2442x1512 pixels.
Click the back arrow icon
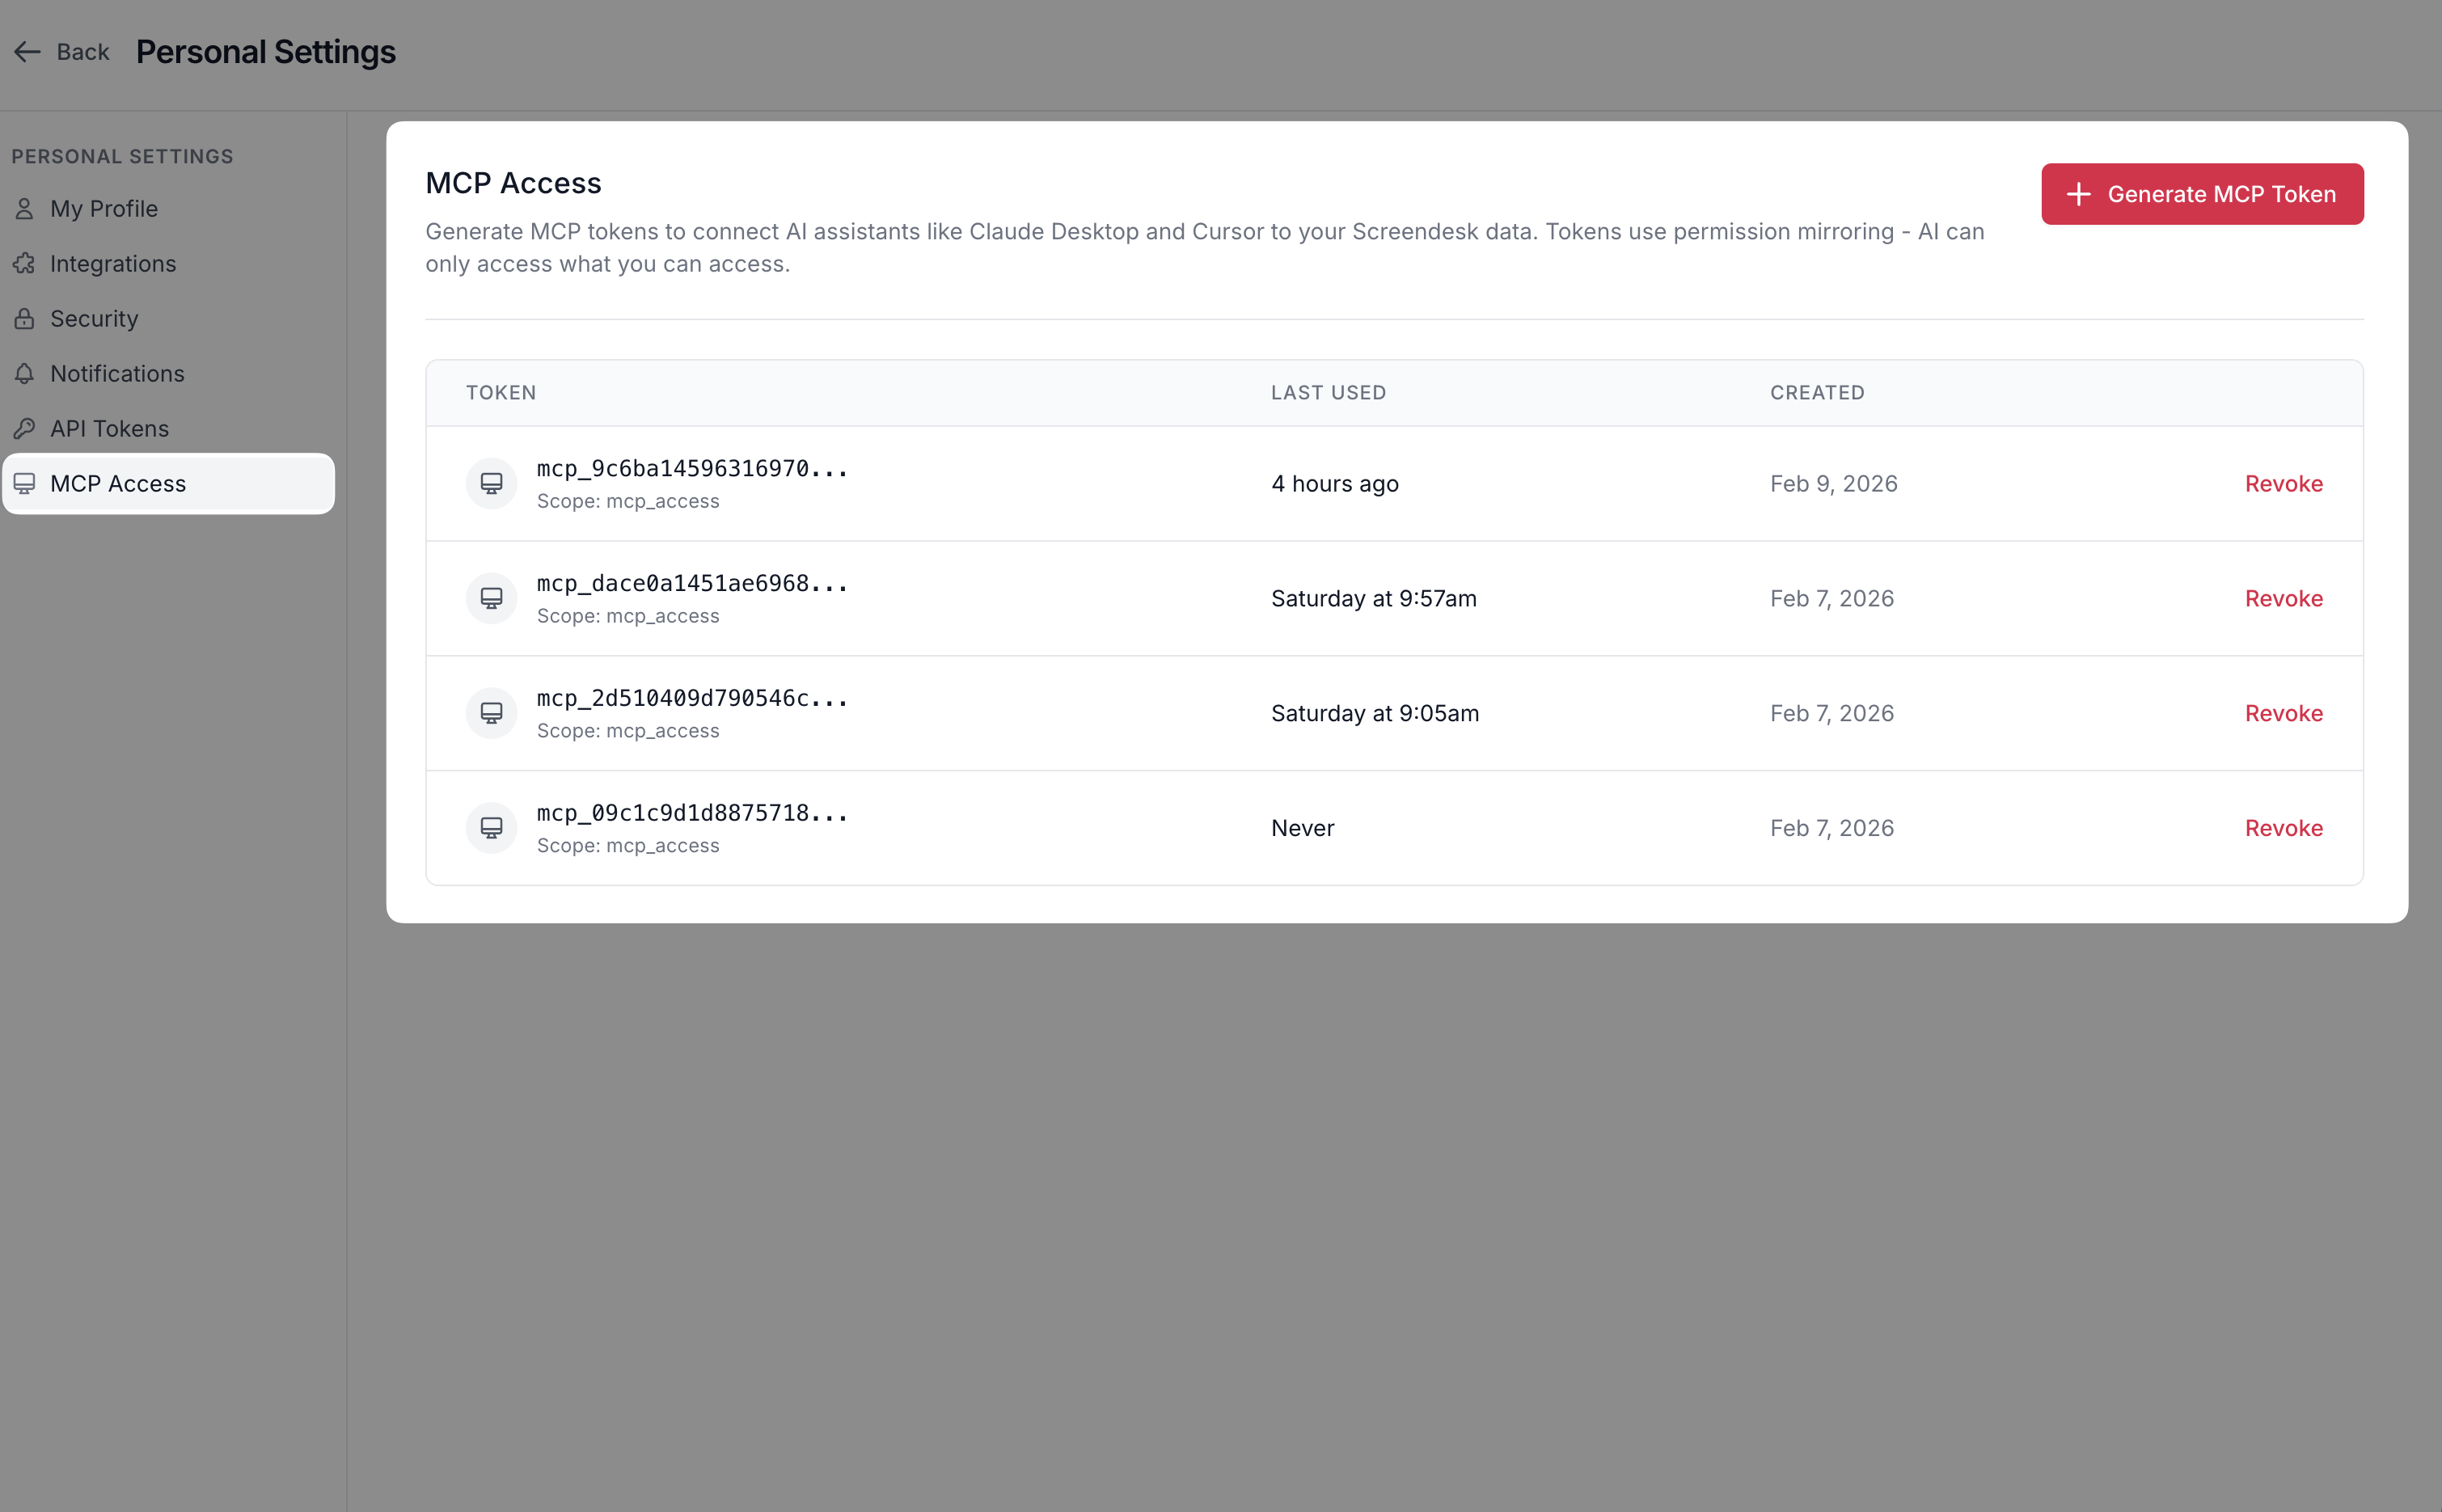27,52
